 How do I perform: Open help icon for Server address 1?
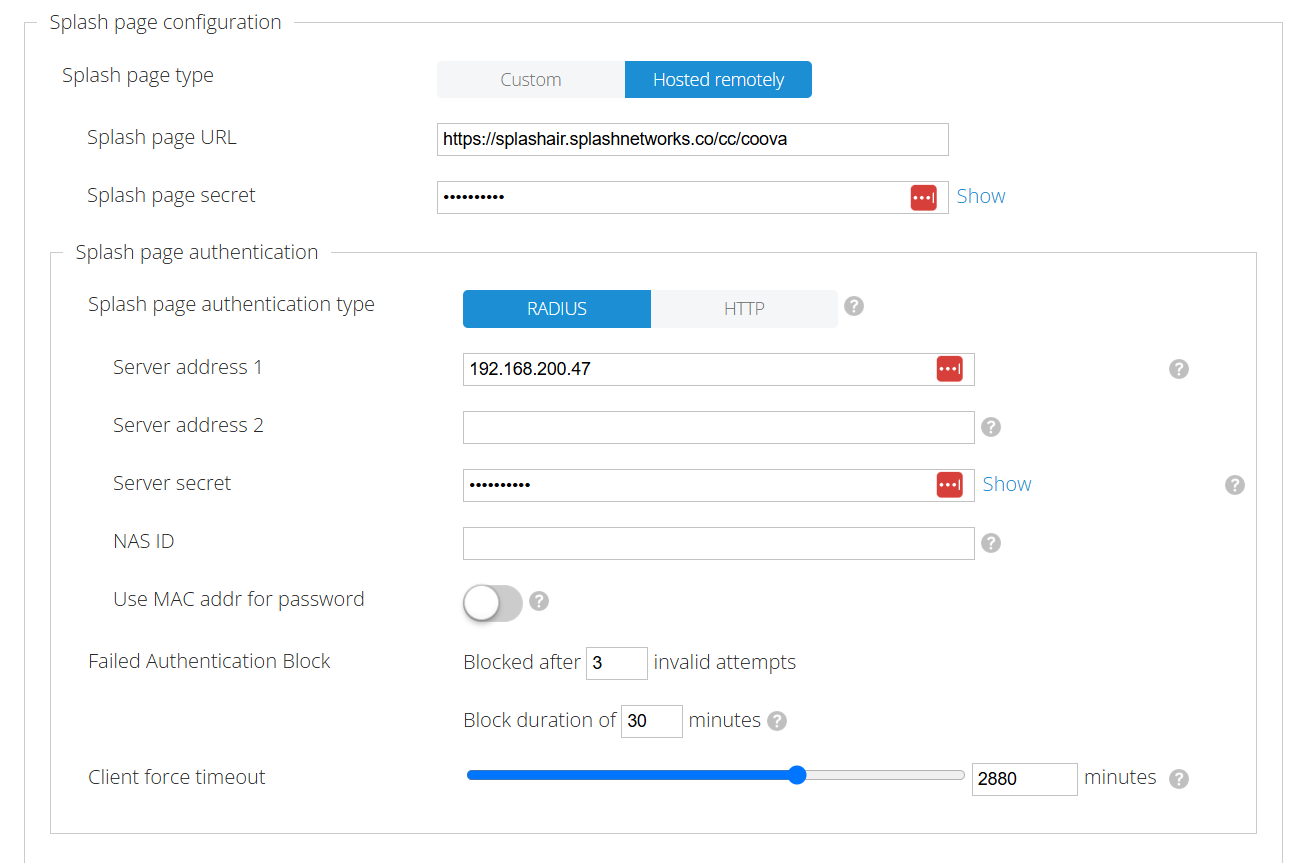(1179, 369)
